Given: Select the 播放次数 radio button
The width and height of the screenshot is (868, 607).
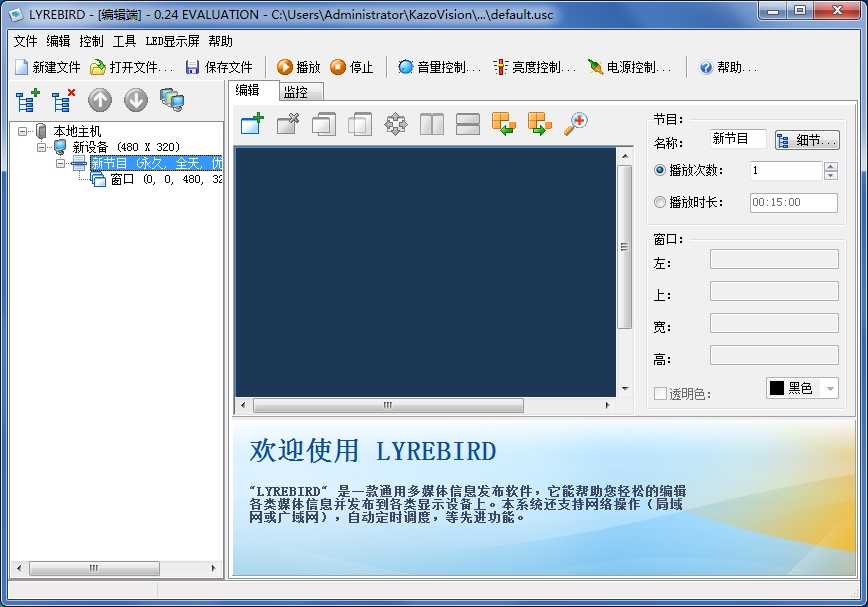Looking at the screenshot, I should click(659, 170).
